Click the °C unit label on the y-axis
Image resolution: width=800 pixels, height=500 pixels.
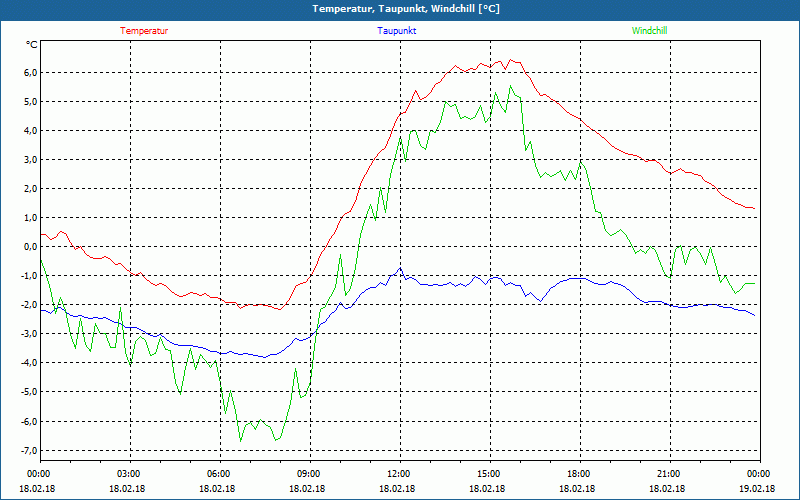point(31,45)
